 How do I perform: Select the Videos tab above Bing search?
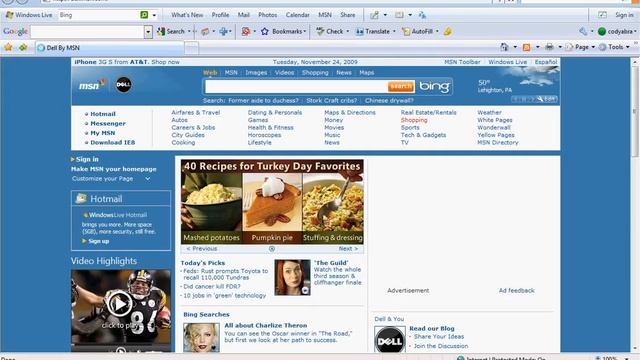(x=284, y=73)
